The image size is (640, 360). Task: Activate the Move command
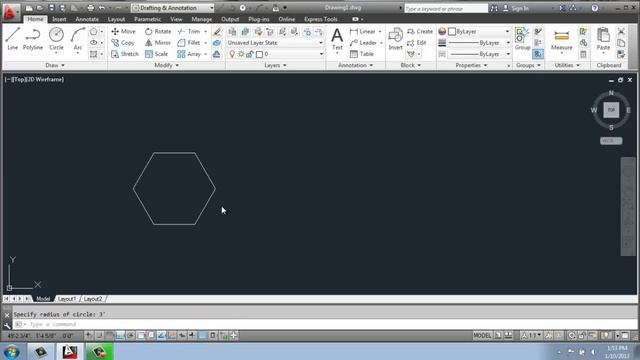click(123, 31)
